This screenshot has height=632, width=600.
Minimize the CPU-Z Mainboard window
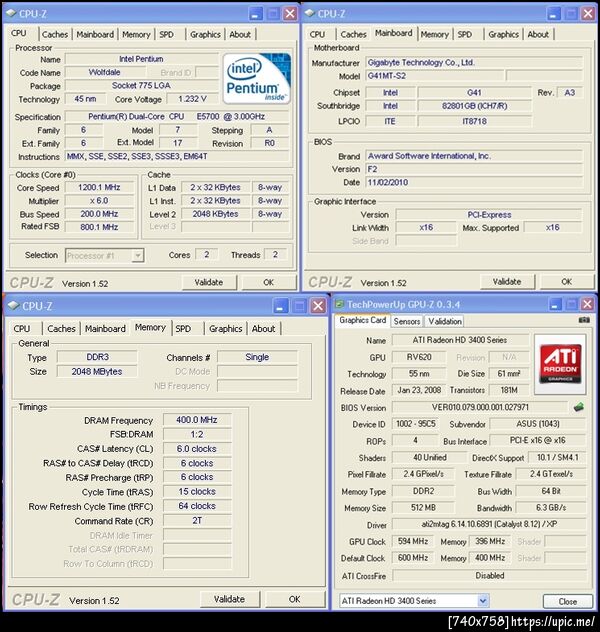click(x=554, y=14)
